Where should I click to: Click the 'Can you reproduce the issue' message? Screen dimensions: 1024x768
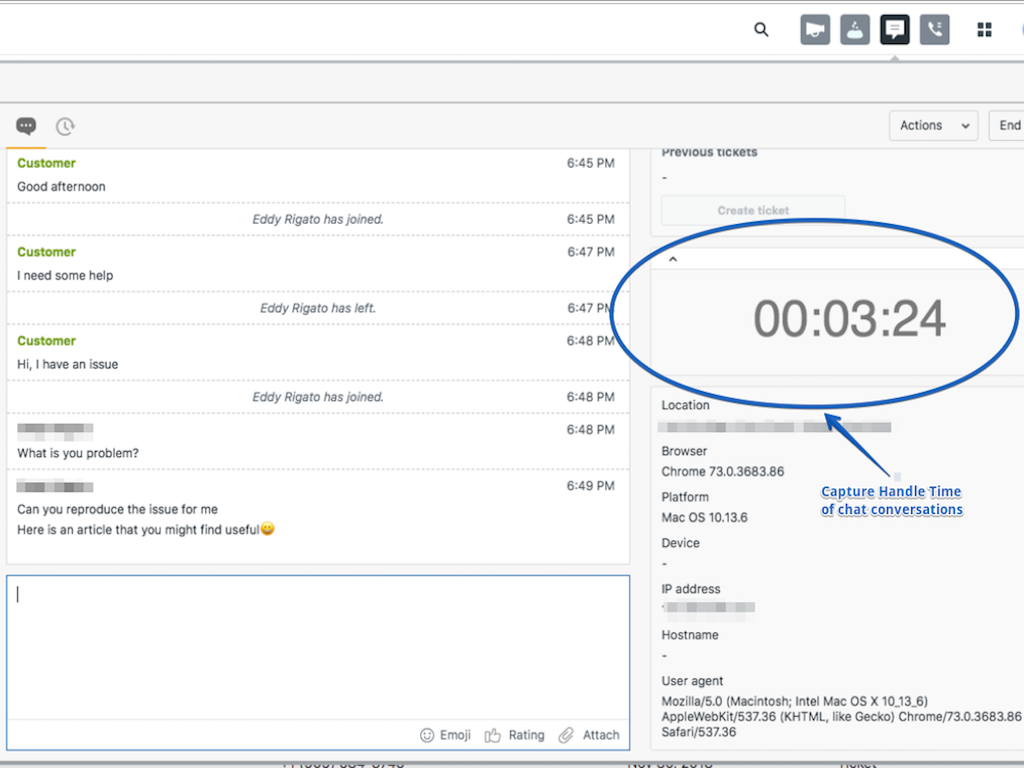[x=117, y=509]
